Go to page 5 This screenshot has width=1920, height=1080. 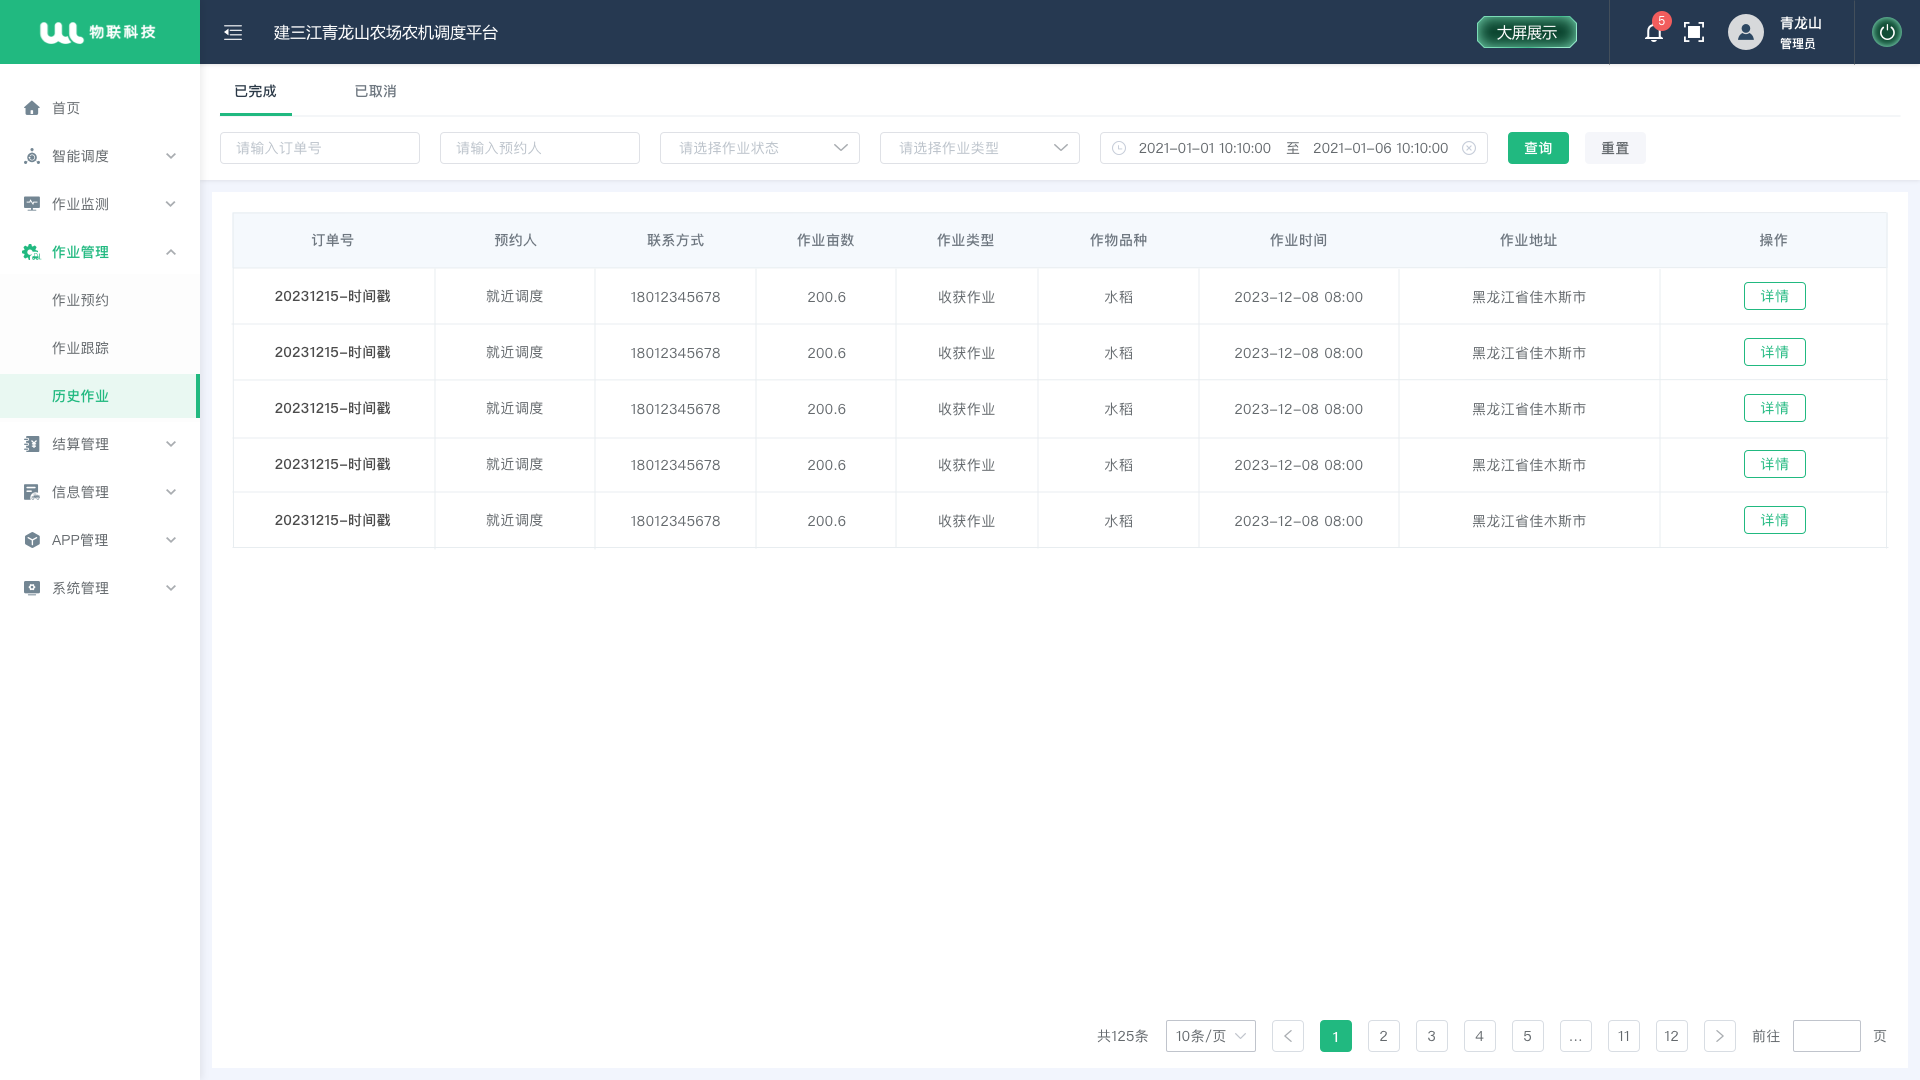[x=1528, y=1036]
